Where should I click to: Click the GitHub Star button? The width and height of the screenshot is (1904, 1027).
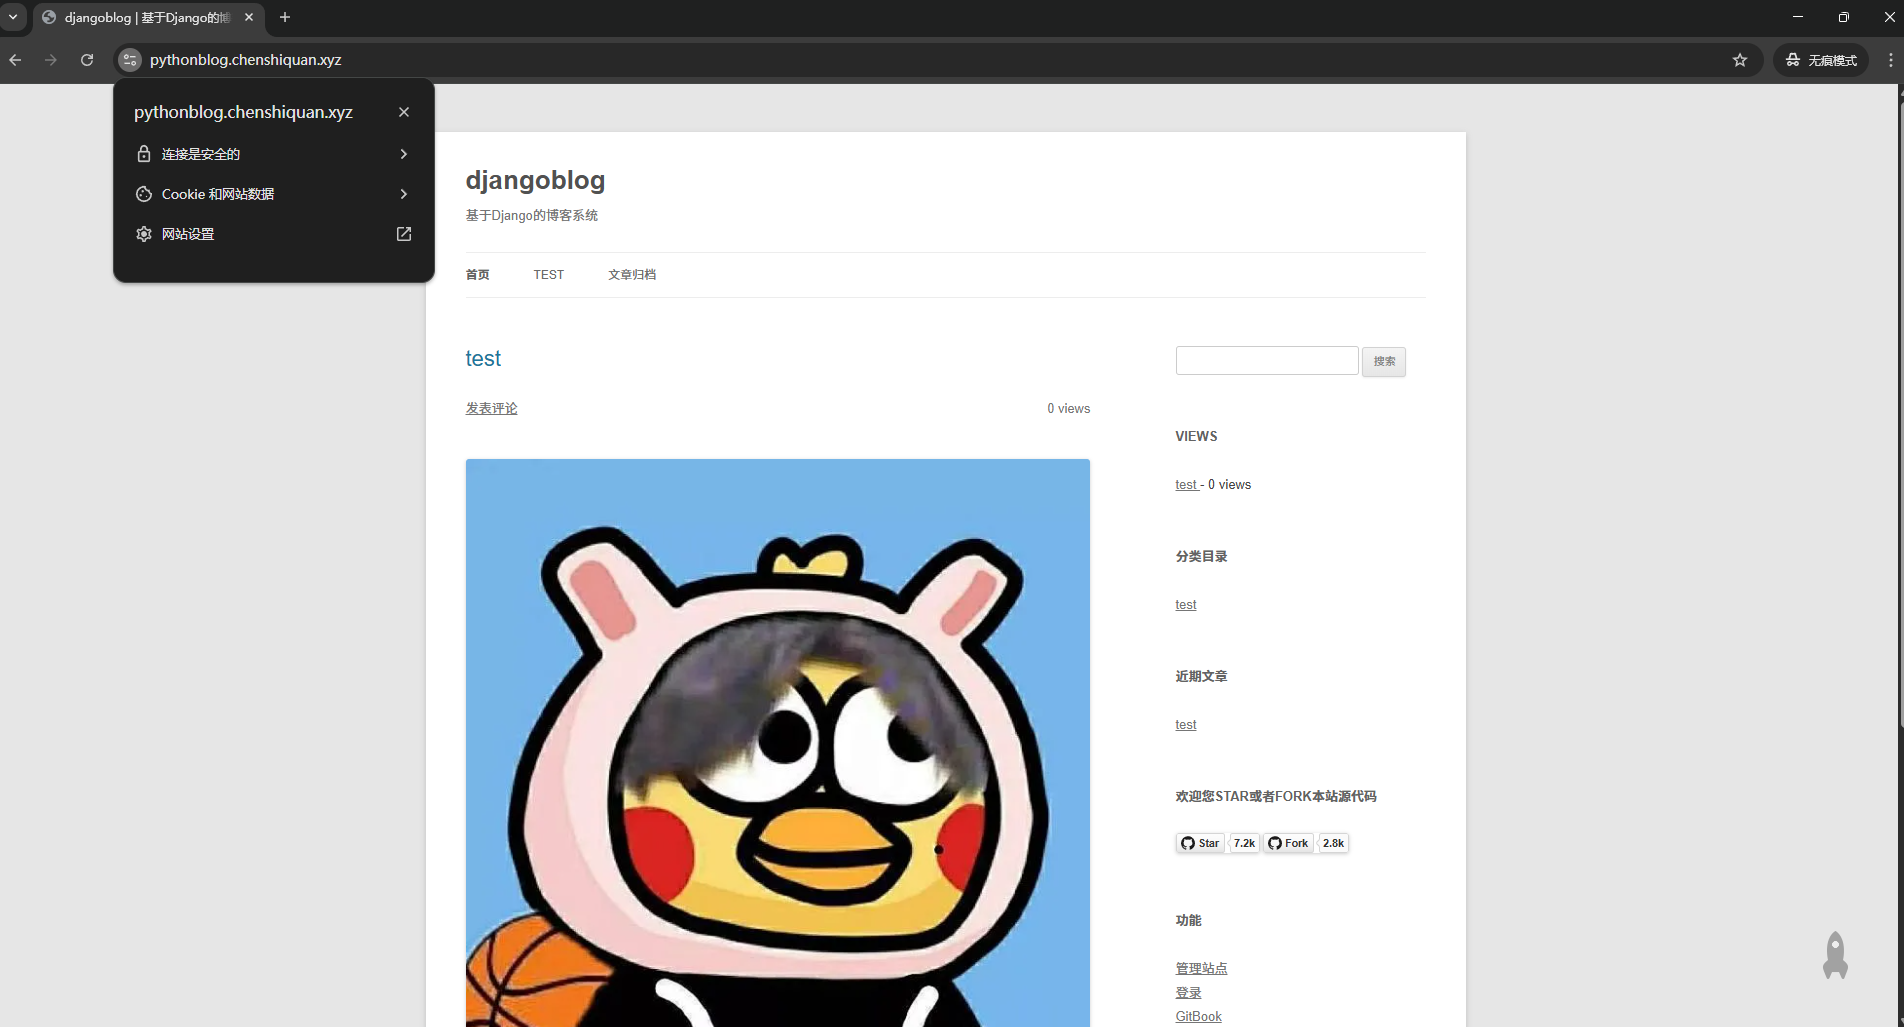click(x=1200, y=843)
